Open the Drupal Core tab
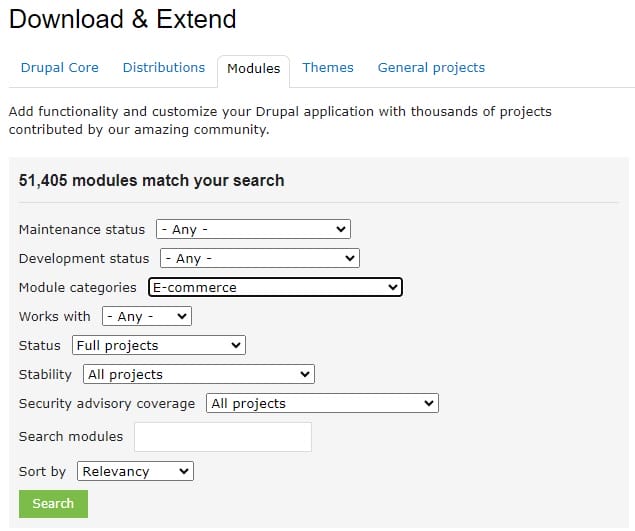 [60, 68]
